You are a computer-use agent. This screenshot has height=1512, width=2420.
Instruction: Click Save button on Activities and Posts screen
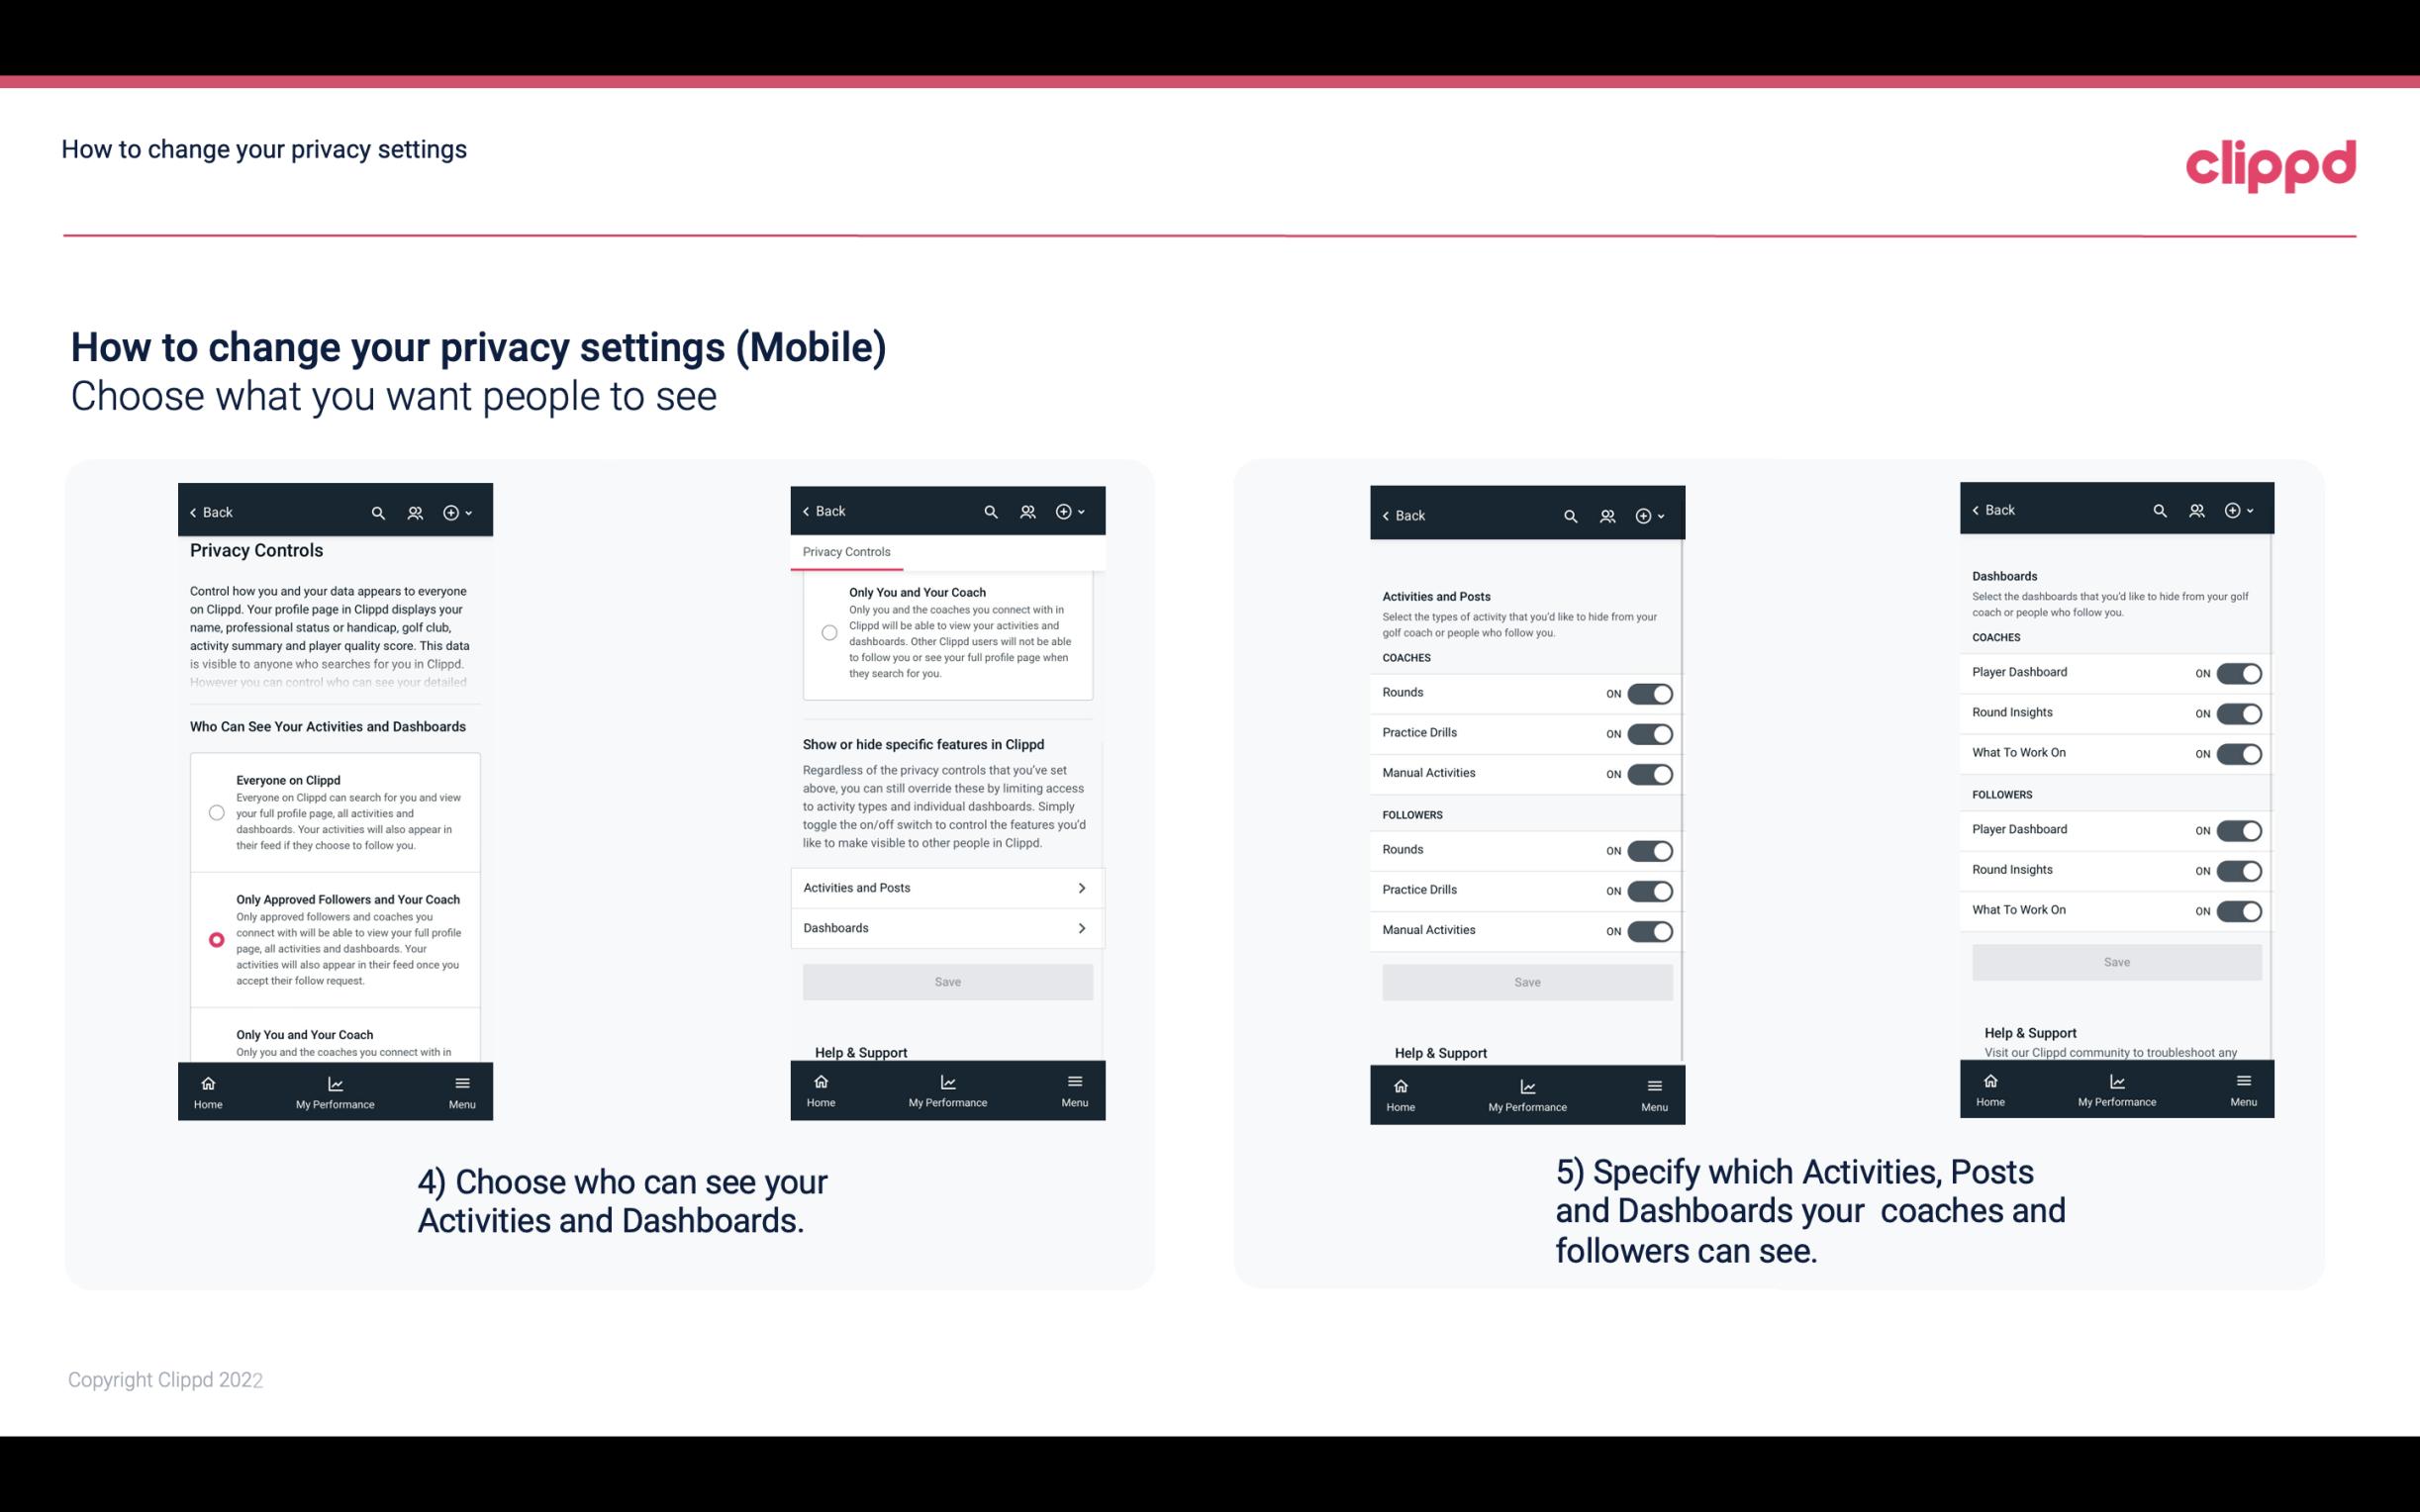(1526, 981)
